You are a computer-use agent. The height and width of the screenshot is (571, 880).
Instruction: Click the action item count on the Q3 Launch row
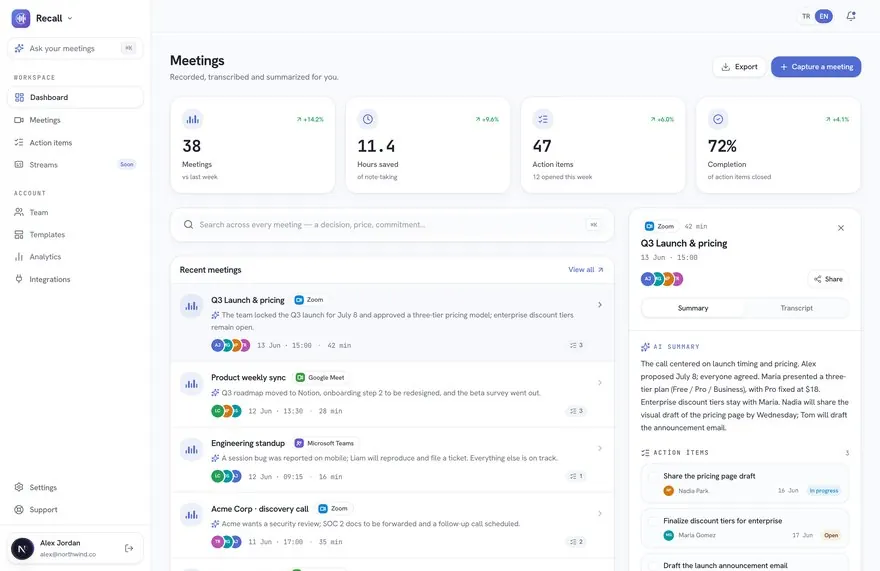(x=576, y=345)
